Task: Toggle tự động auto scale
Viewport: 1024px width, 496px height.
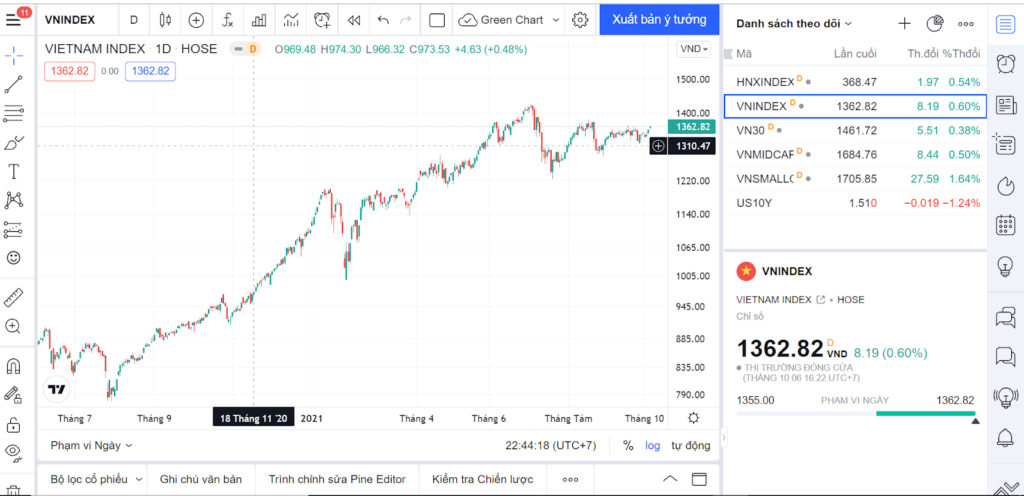Action: pyautogui.click(x=690, y=446)
